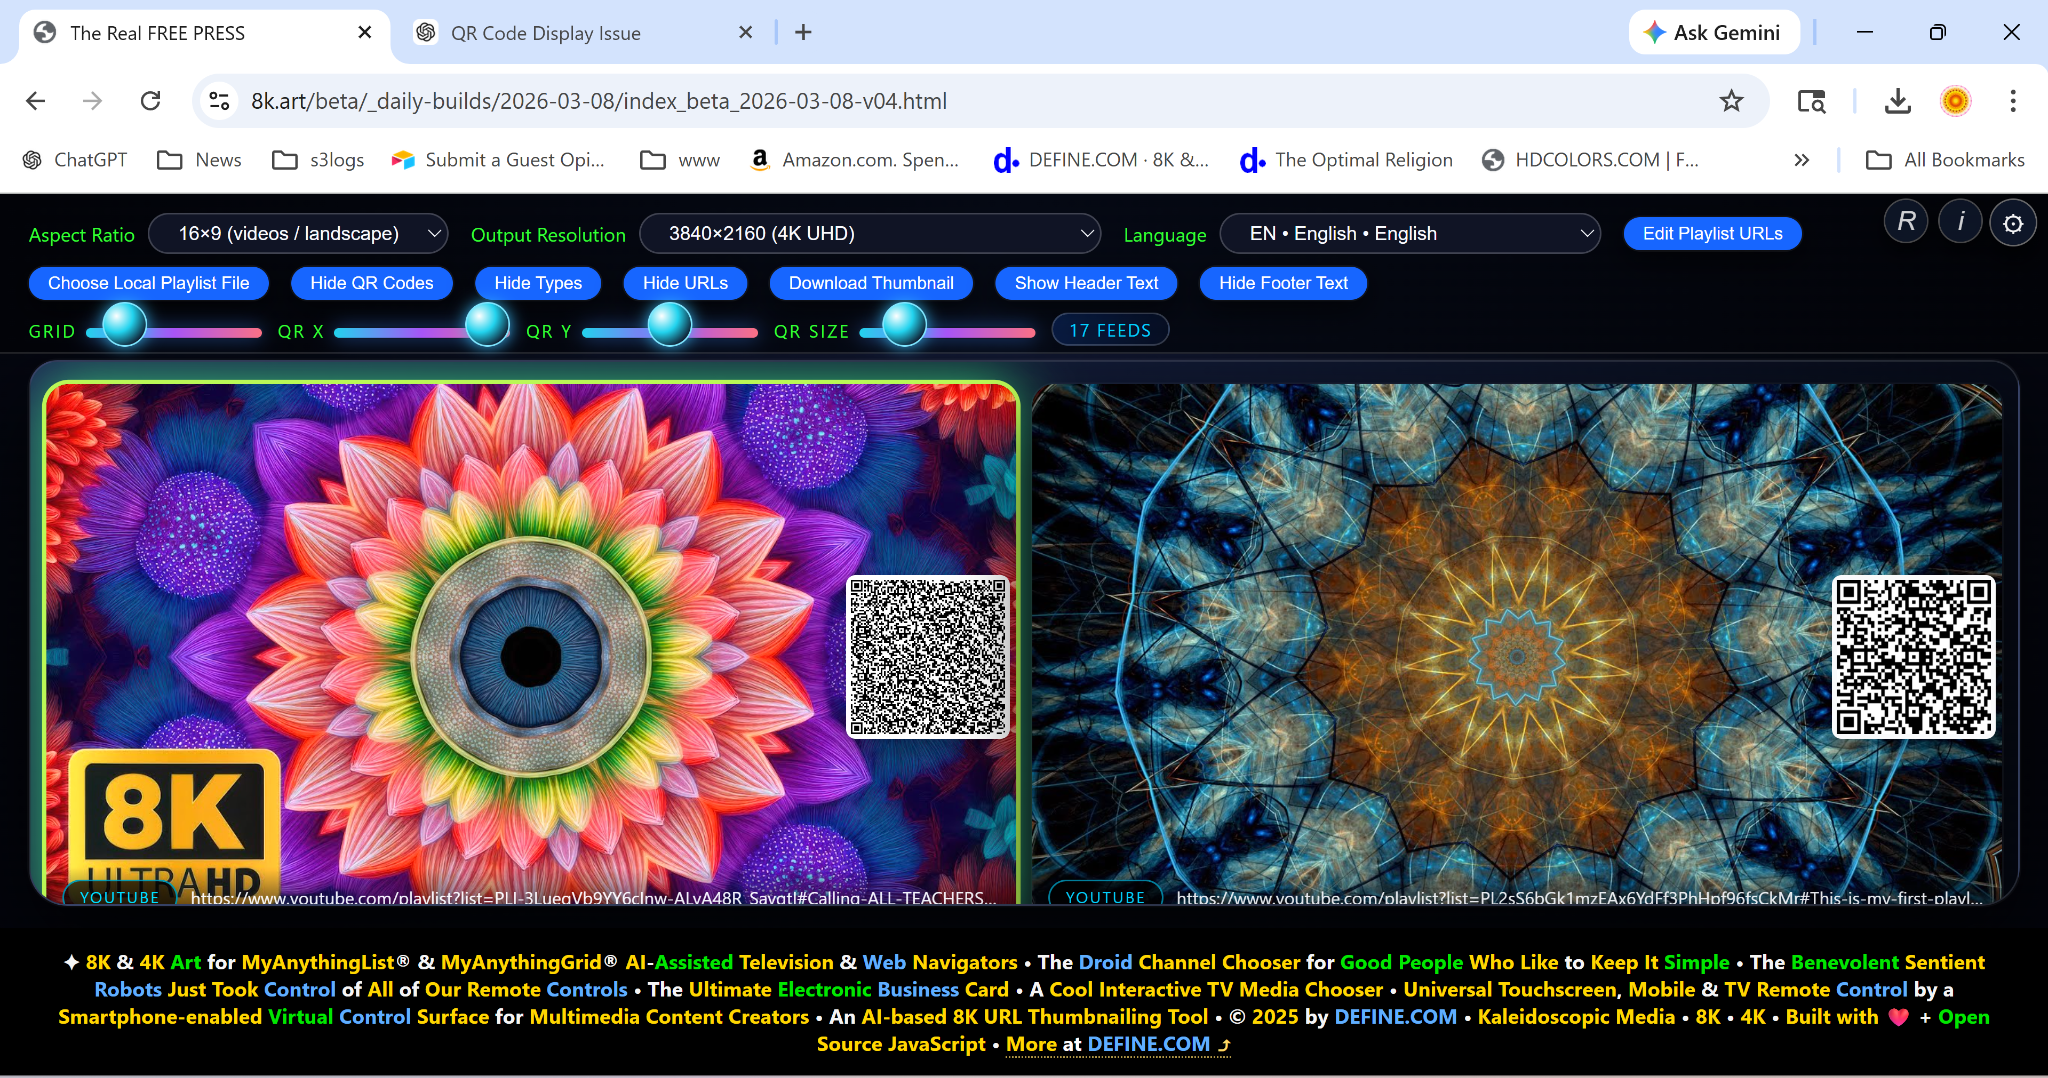
Task: Open the browser downloads icon
Action: coord(1897,101)
